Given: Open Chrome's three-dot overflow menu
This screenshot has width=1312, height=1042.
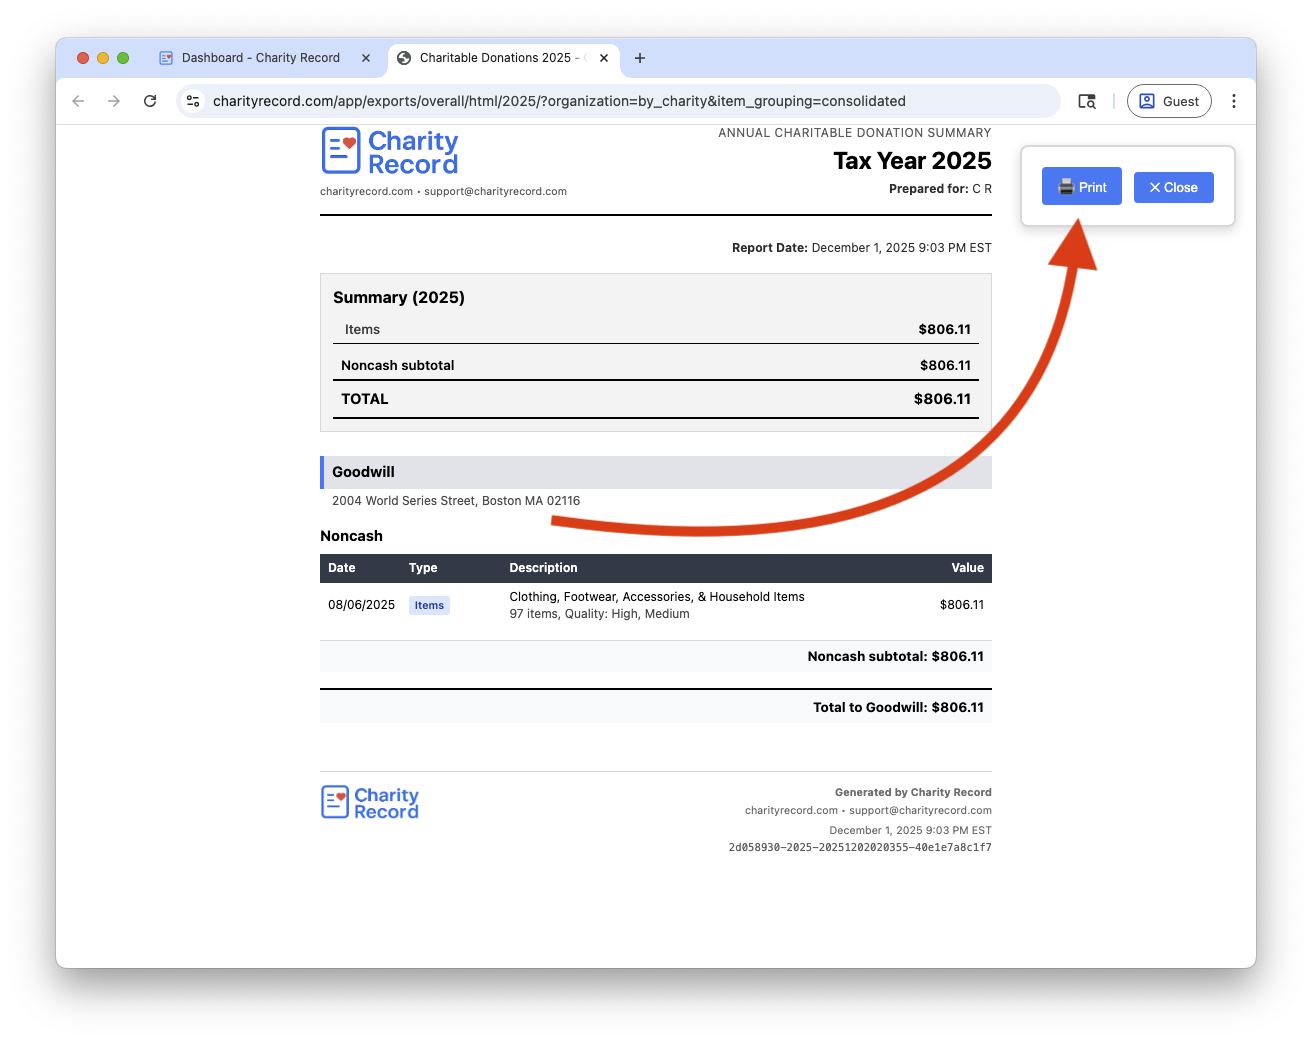Looking at the screenshot, I should (1234, 101).
